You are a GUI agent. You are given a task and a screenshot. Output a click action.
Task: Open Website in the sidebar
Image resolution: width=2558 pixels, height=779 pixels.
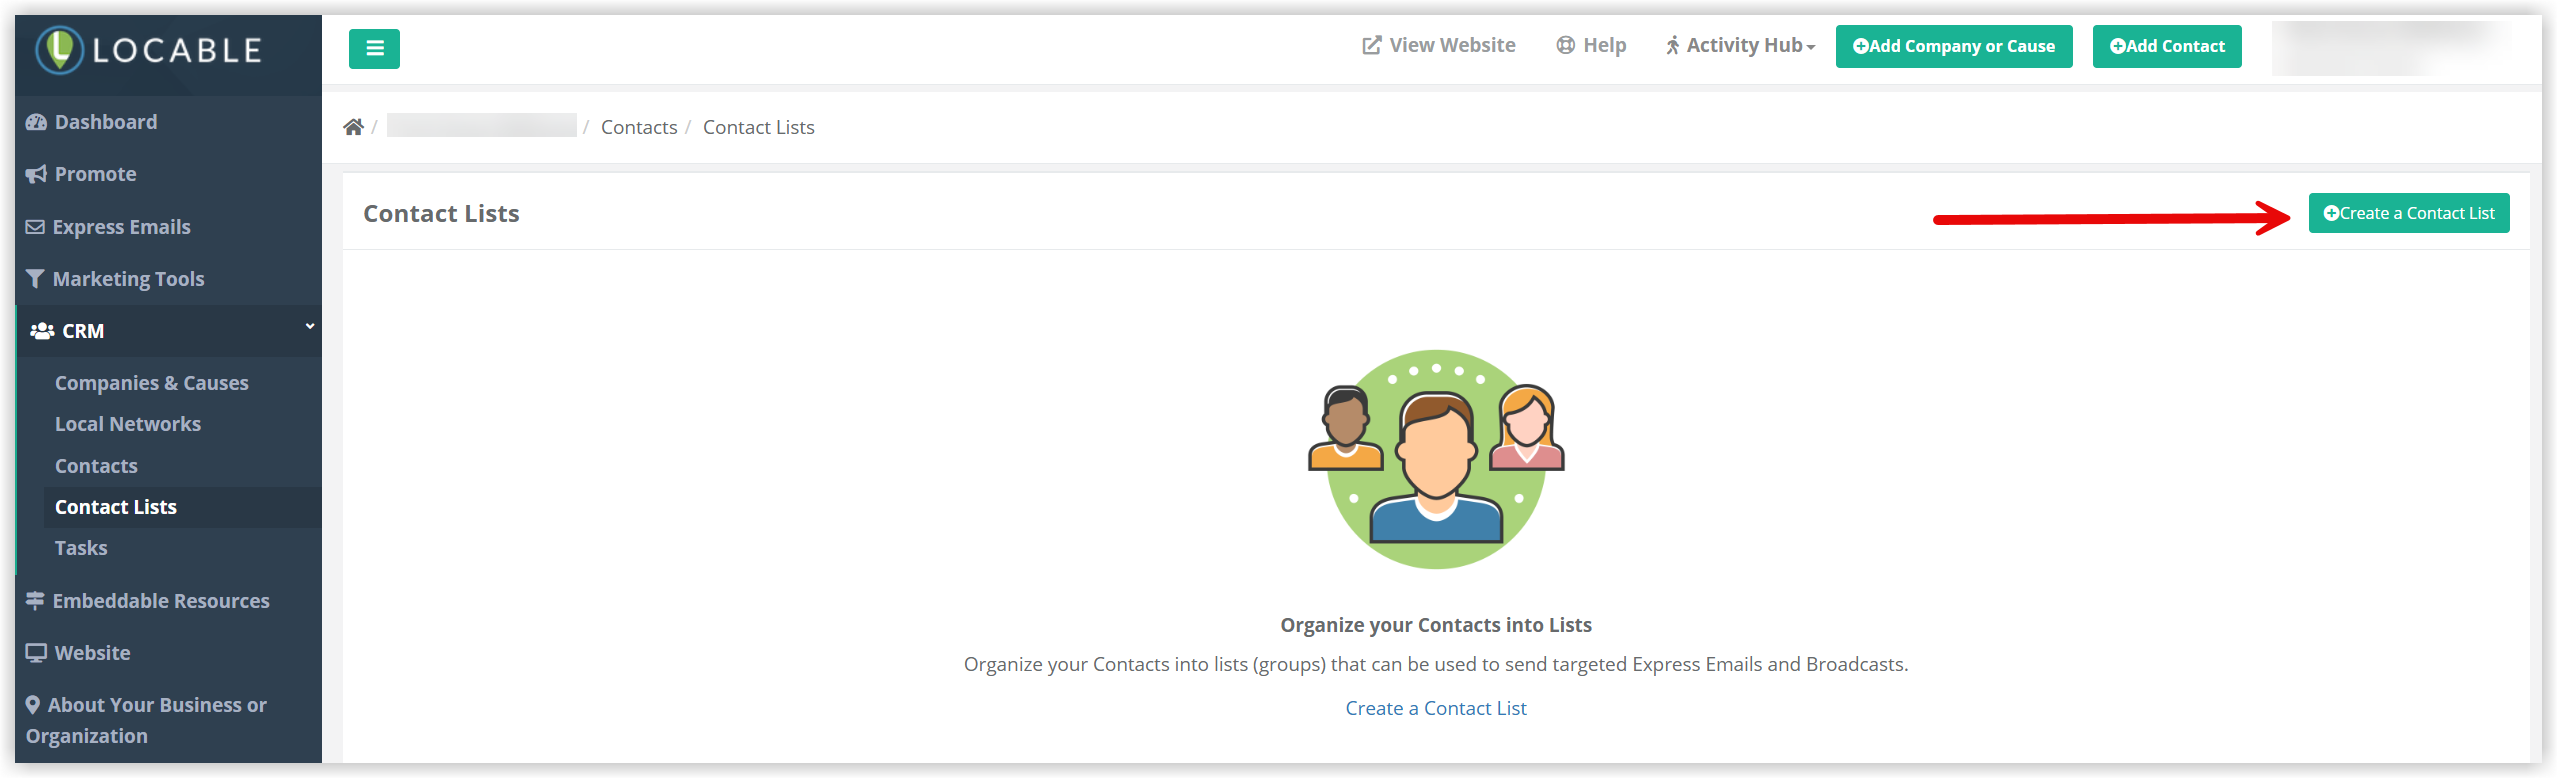pyautogui.click(x=92, y=653)
